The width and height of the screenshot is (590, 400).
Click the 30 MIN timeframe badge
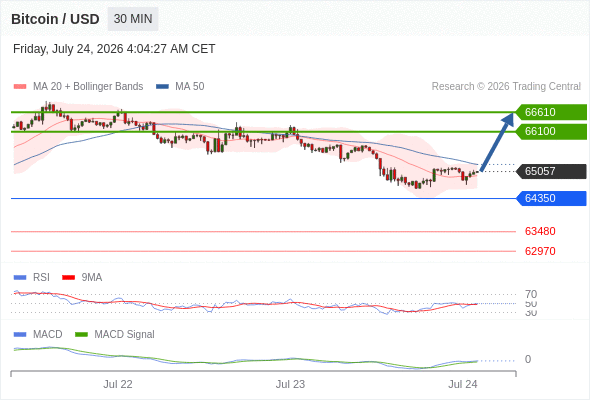(133, 19)
